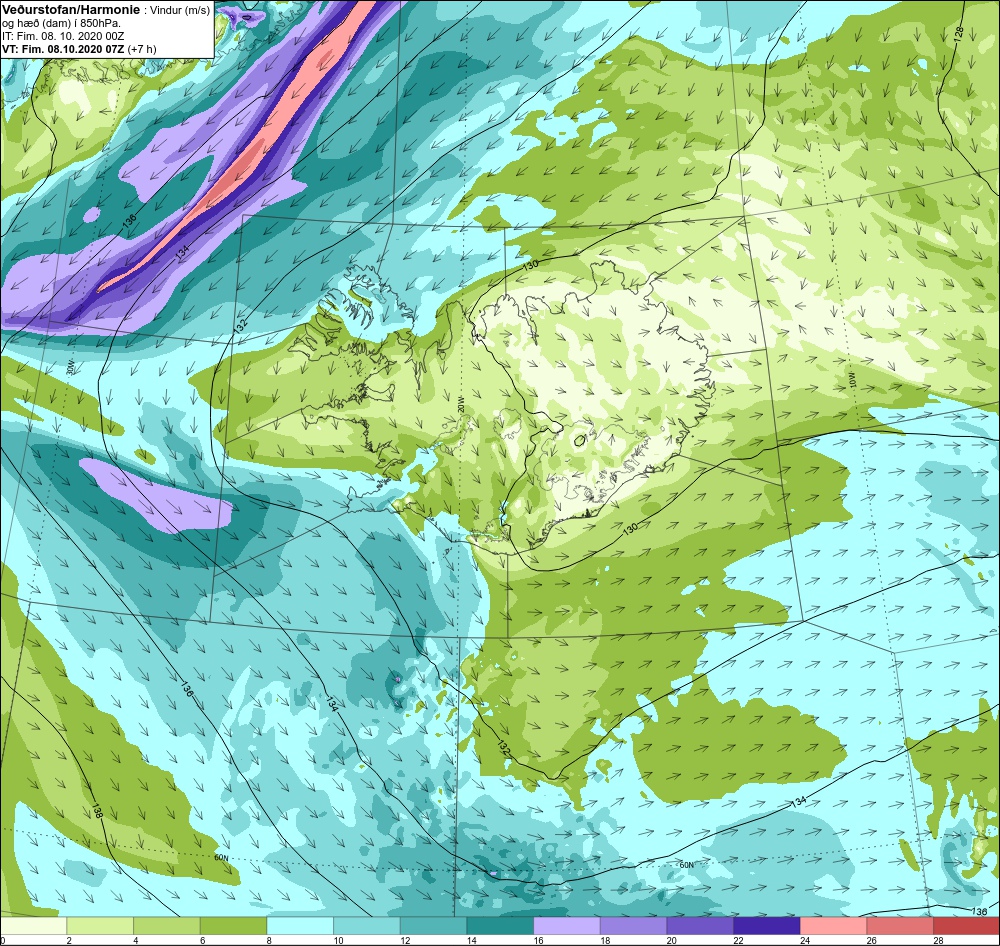1000x946 pixels.
Task: Click the legend swatch between 10 and 12
Action: 367,926
